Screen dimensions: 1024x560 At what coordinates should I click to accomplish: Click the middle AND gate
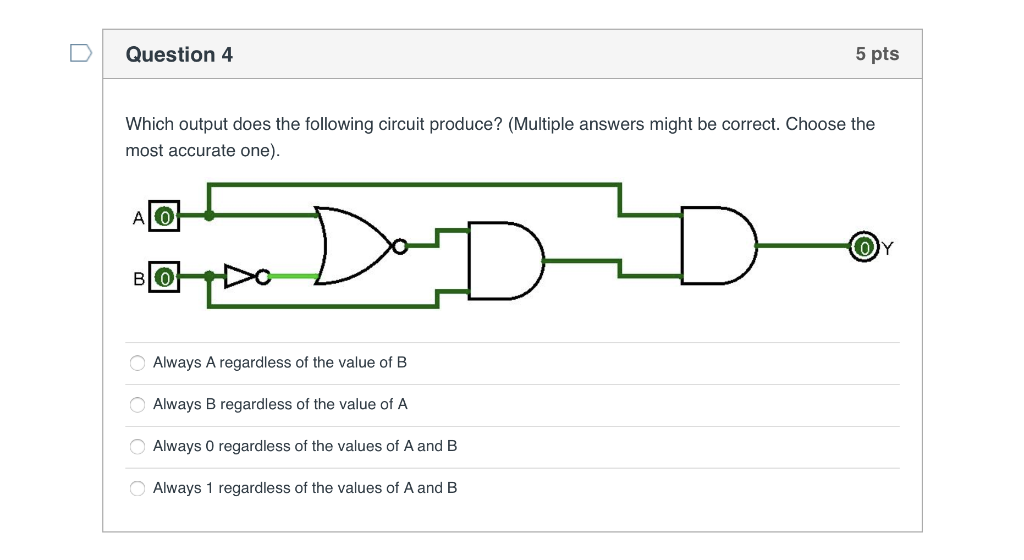tap(505, 260)
